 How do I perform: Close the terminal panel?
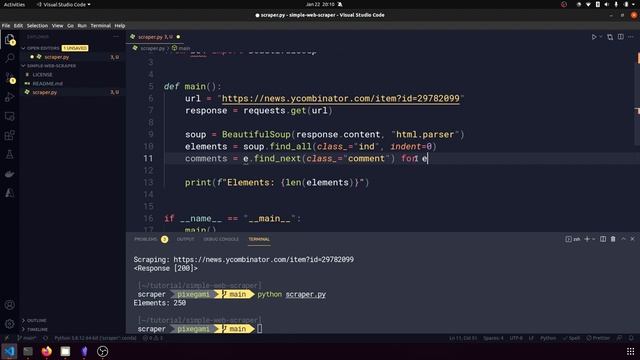coord(633,239)
